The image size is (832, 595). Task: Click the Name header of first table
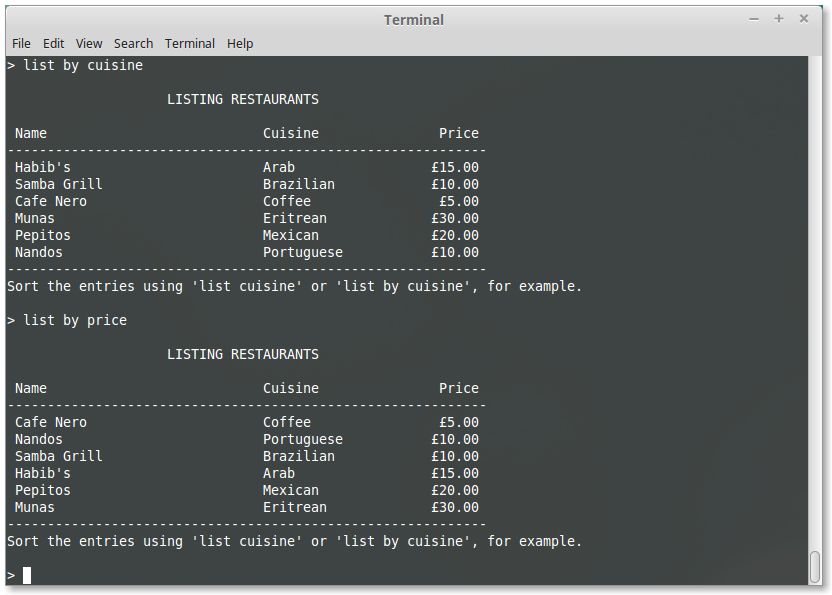(31, 133)
